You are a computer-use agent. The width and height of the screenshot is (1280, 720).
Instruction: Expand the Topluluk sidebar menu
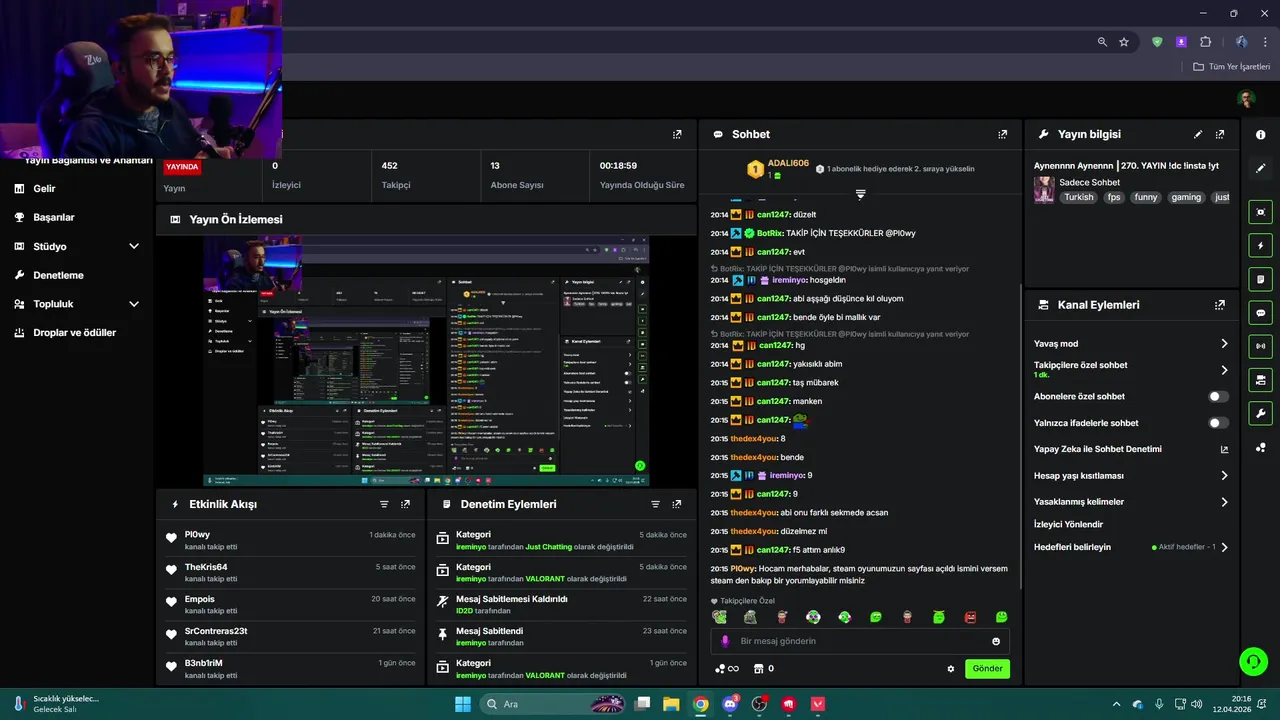coord(134,304)
